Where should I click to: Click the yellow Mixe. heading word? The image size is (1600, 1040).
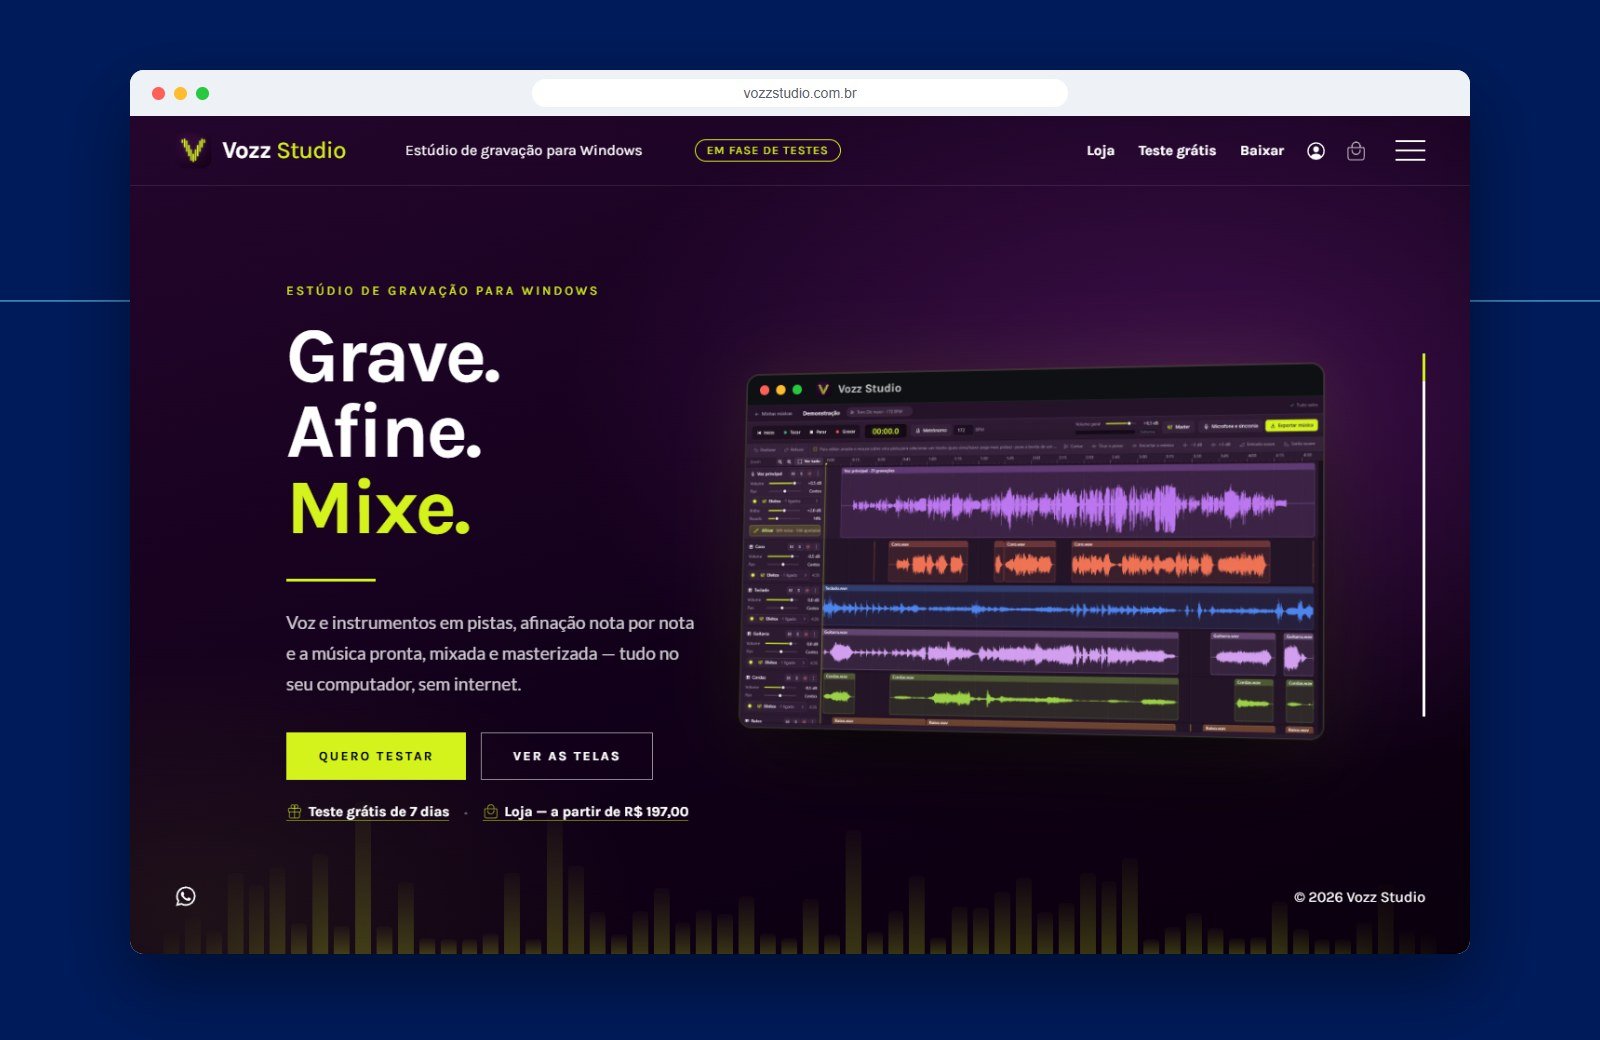pos(380,508)
